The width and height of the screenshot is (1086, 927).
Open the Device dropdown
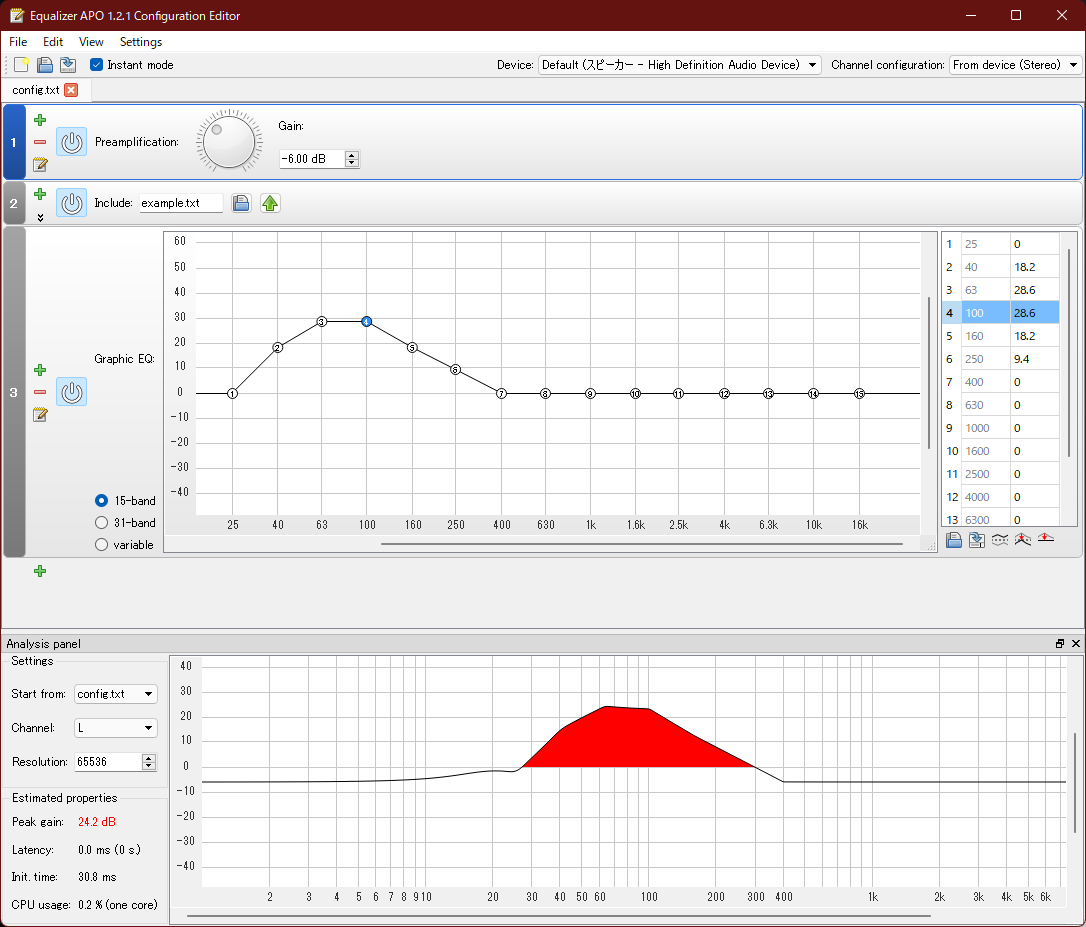pos(679,65)
